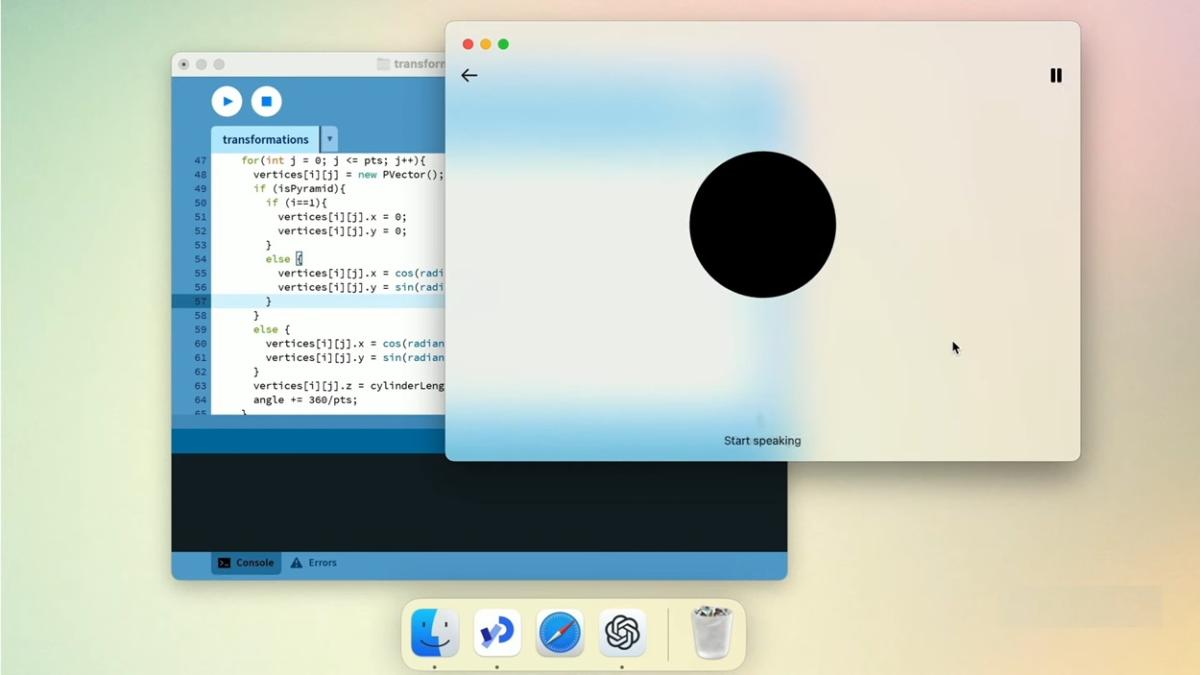1200x675 pixels.
Task: Pause the voice conversation
Action: [1055, 75]
